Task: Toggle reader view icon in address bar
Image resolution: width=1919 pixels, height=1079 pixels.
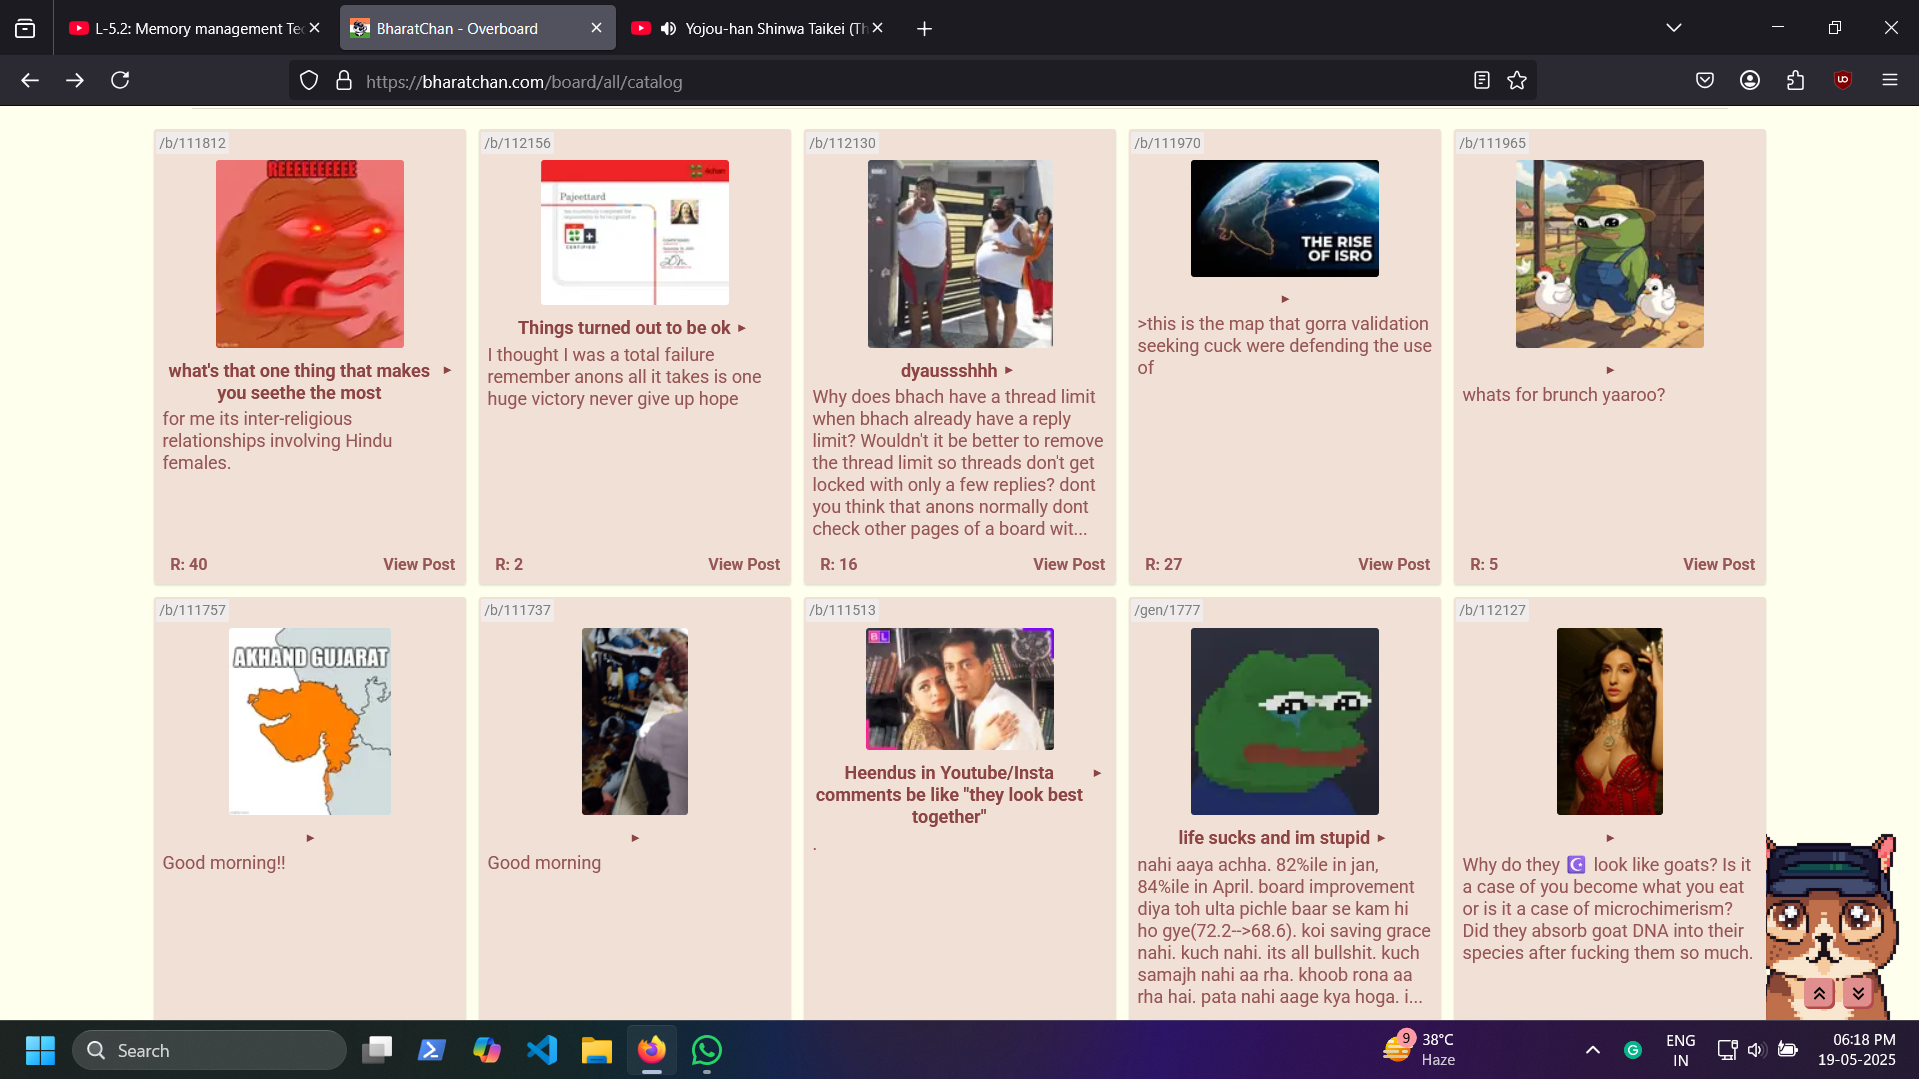Action: pos(1482,81)
